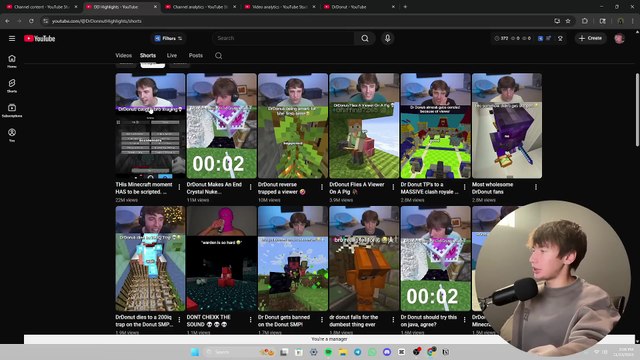This screenshot has height=360, width=640.
Task: Go to Home in the sidebar
Action: [12, 61]
